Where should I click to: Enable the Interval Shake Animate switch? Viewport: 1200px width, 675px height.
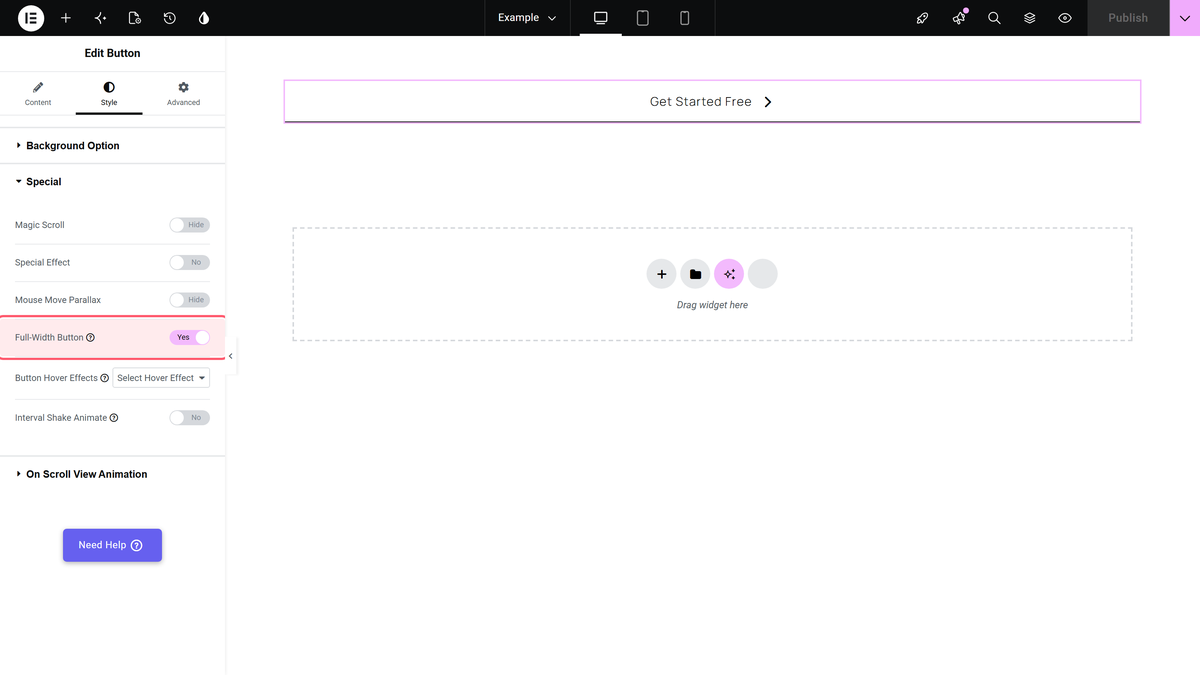189,418
